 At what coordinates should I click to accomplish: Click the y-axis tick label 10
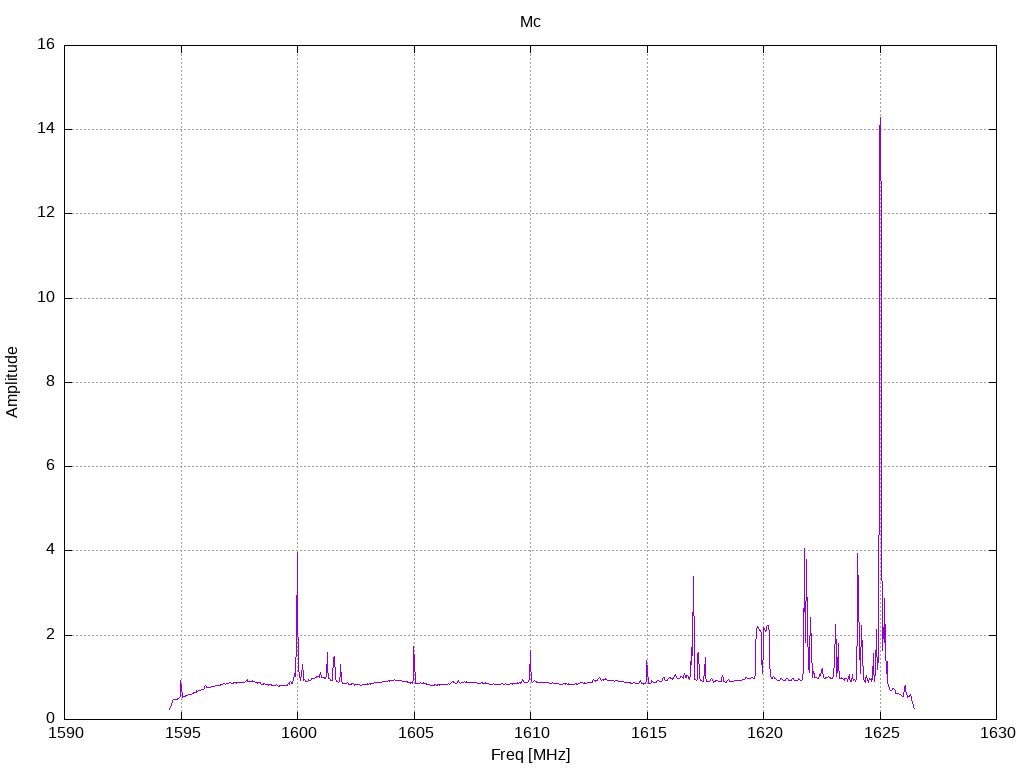[46, 298]
